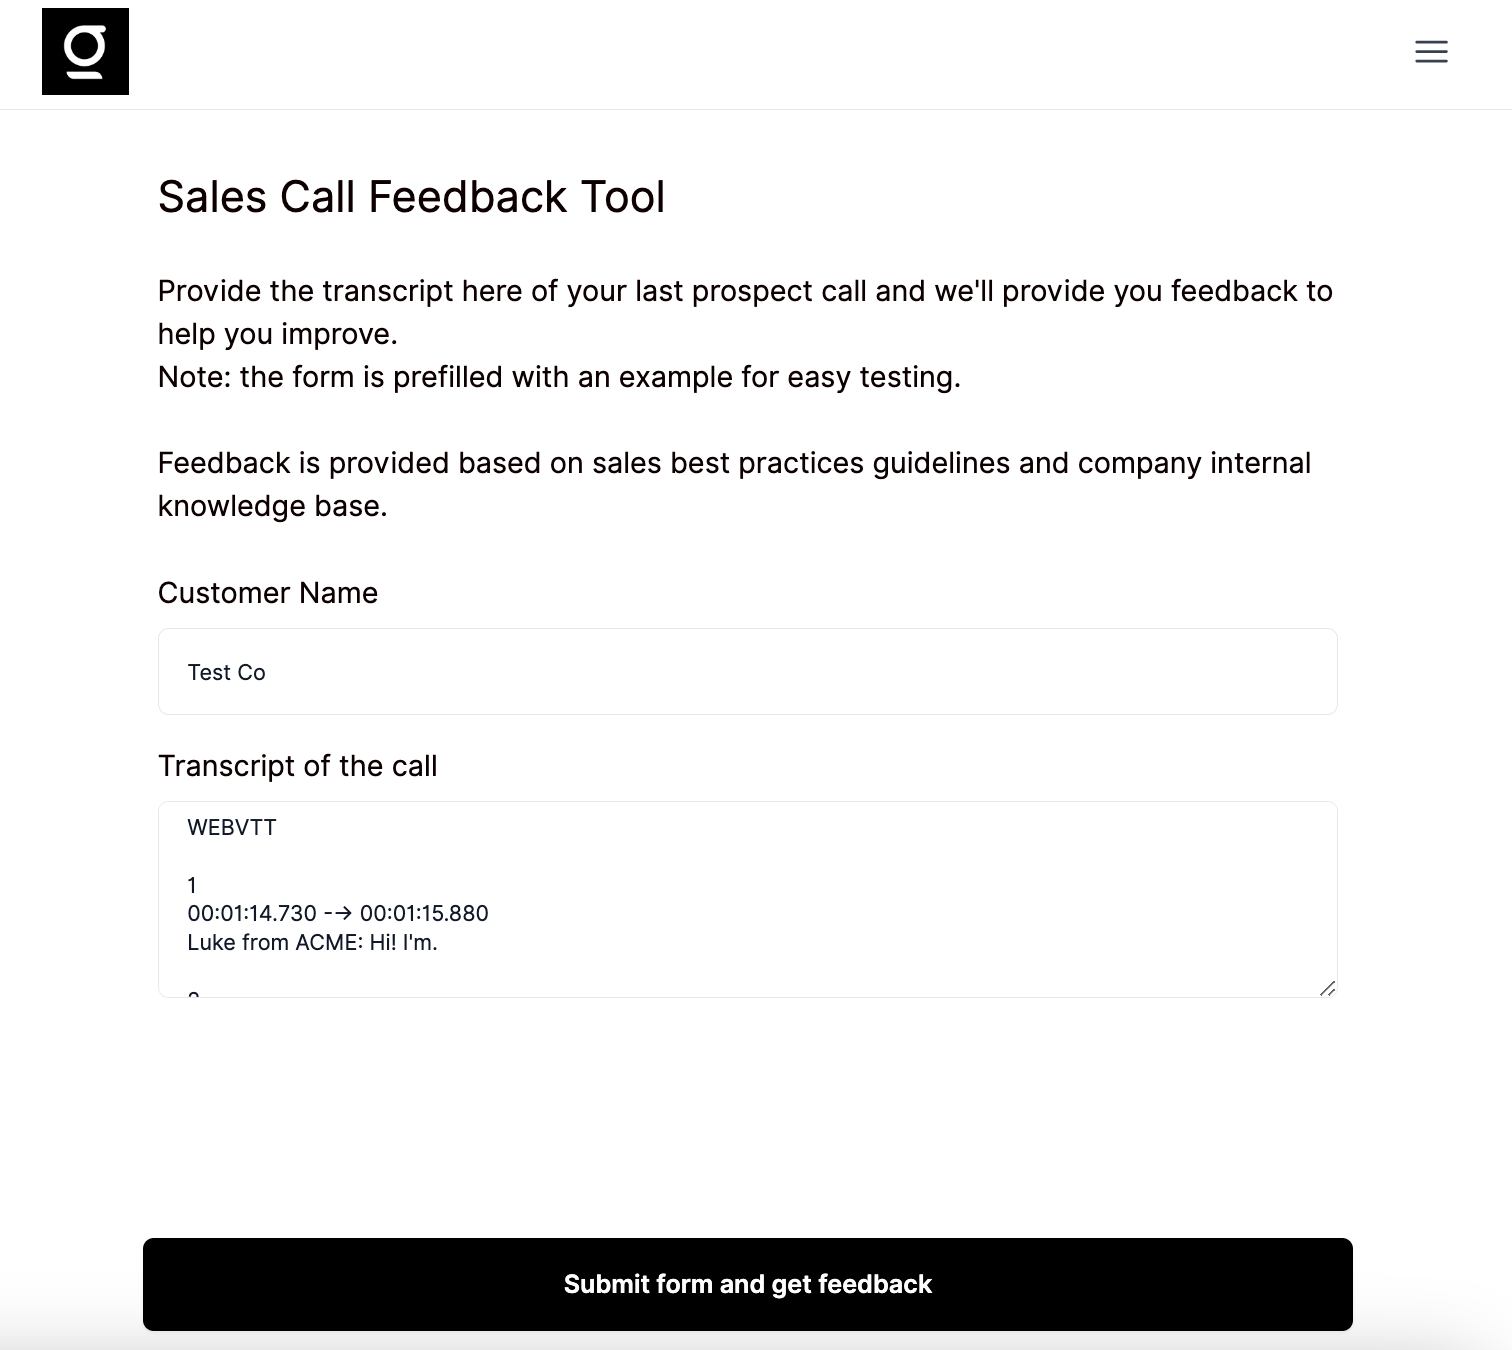The height and width of the screenshot is (1350, 1512).
Task: Click the 'Luke from ACME: Hi! I'm.' line
Action: [312, 943]
